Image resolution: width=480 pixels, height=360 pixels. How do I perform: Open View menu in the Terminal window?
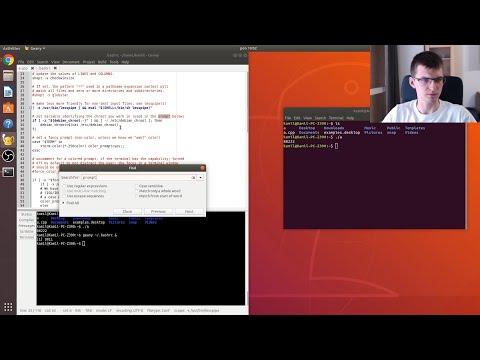click(307, 118)
